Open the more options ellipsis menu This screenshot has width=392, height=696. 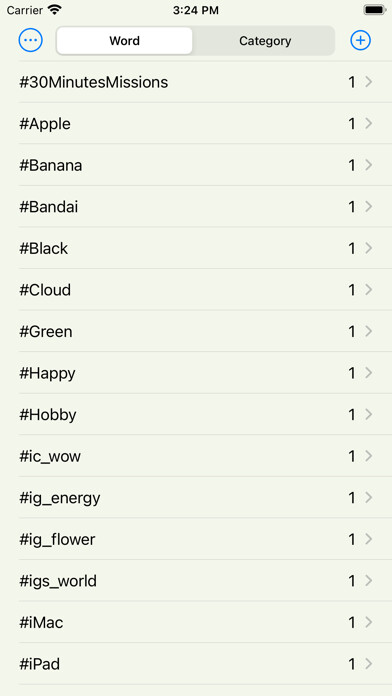31,40
